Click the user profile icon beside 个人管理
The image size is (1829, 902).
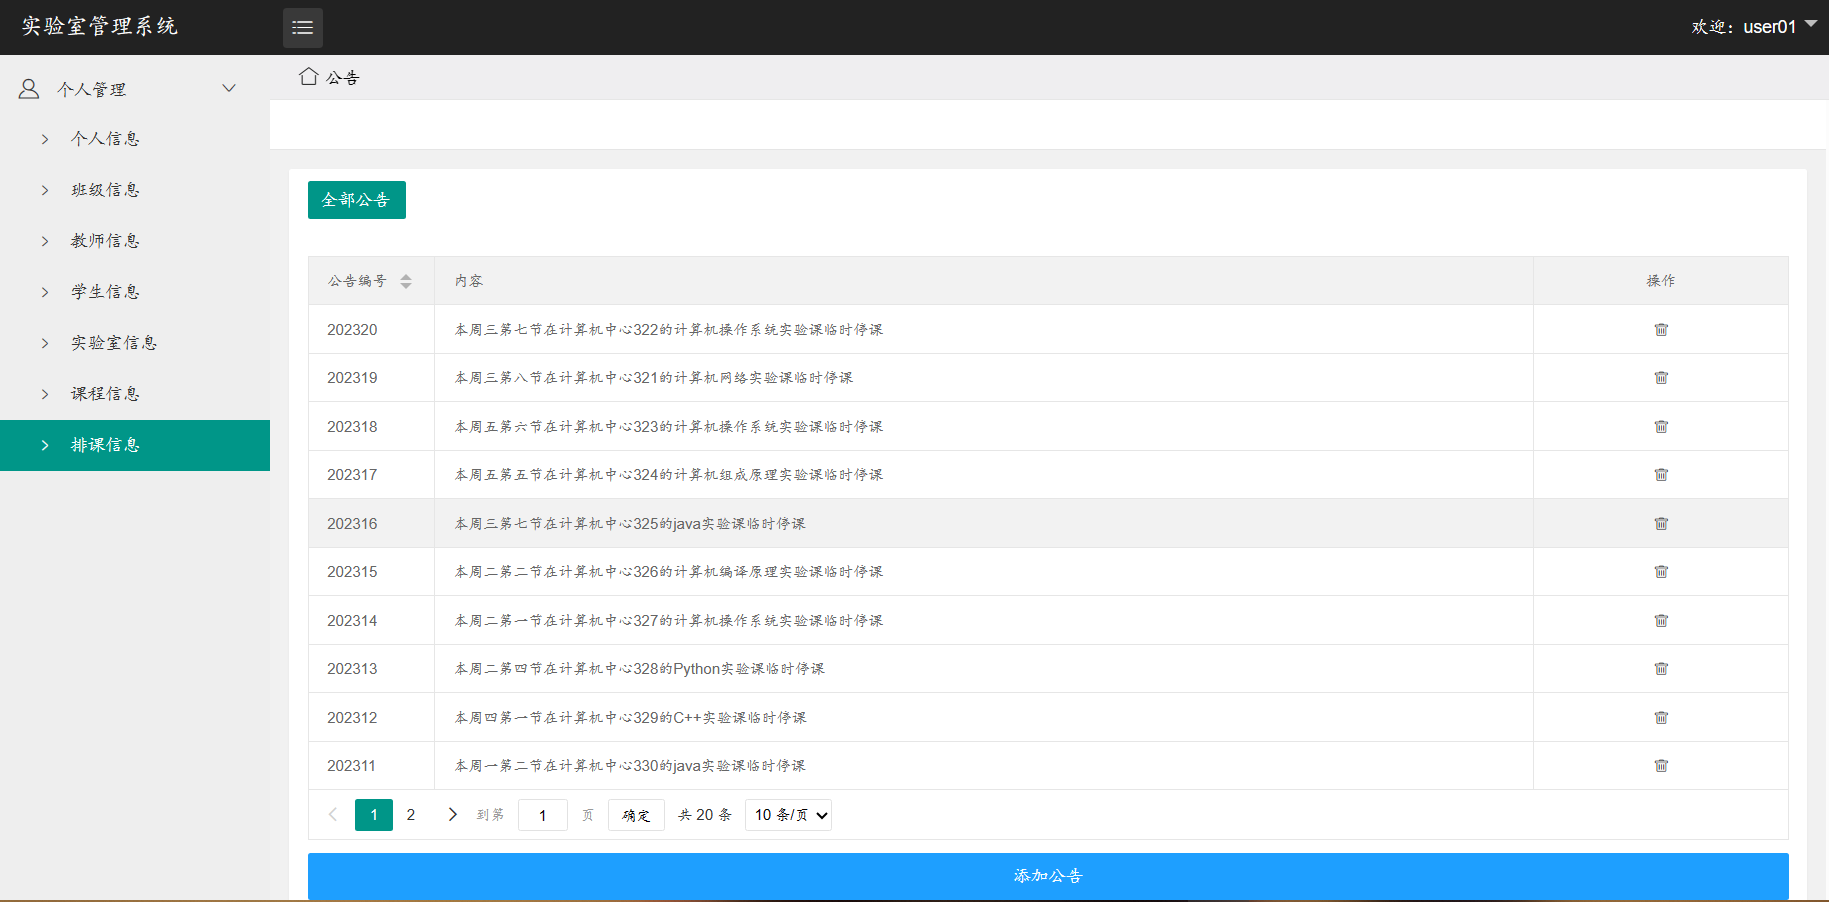tap(29, 89)
